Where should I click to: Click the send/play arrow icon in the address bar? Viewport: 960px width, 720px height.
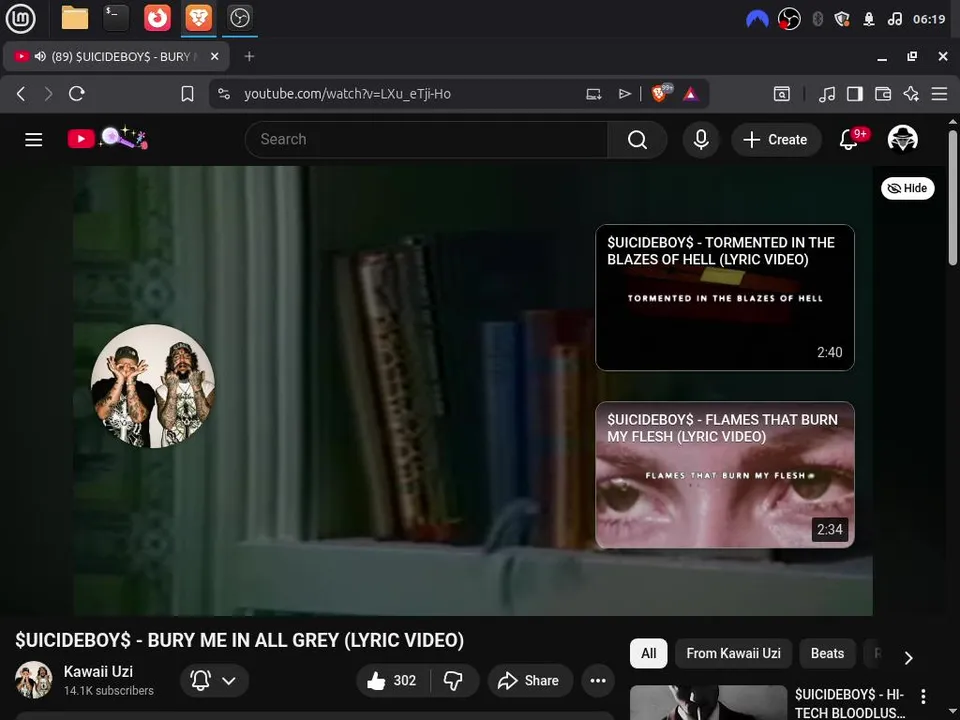(624, 94)
